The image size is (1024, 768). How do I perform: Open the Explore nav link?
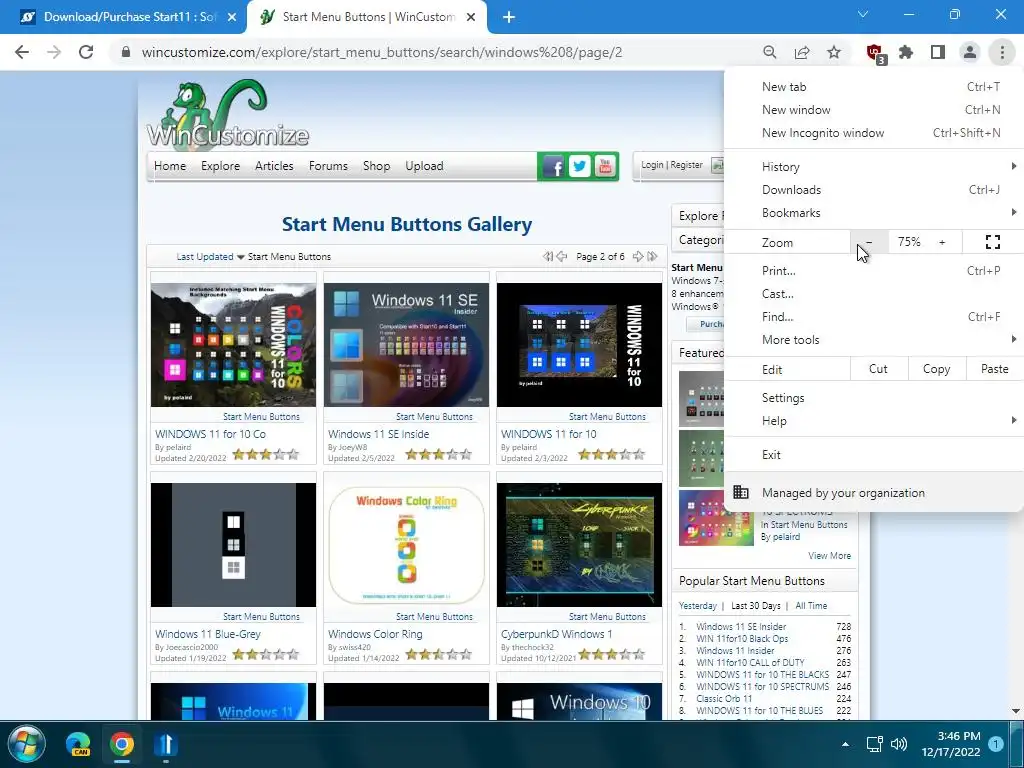[220, 166]
